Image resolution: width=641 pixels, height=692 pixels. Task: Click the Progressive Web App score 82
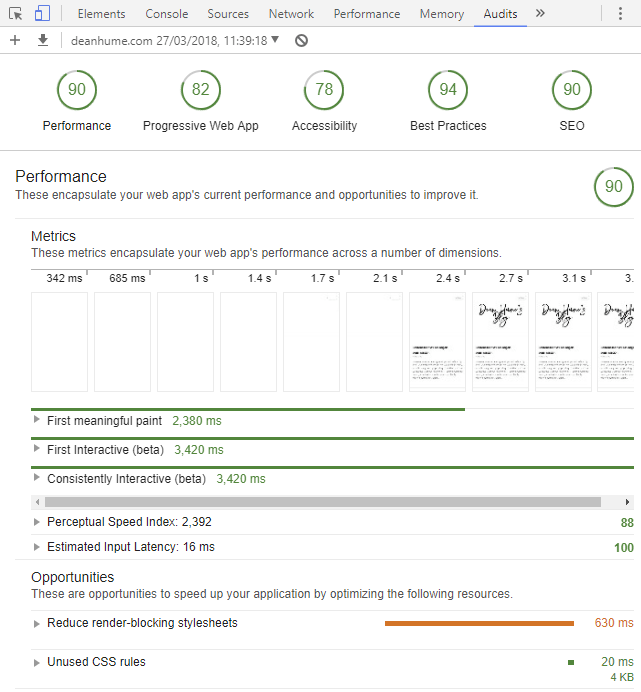coord(201,90)
